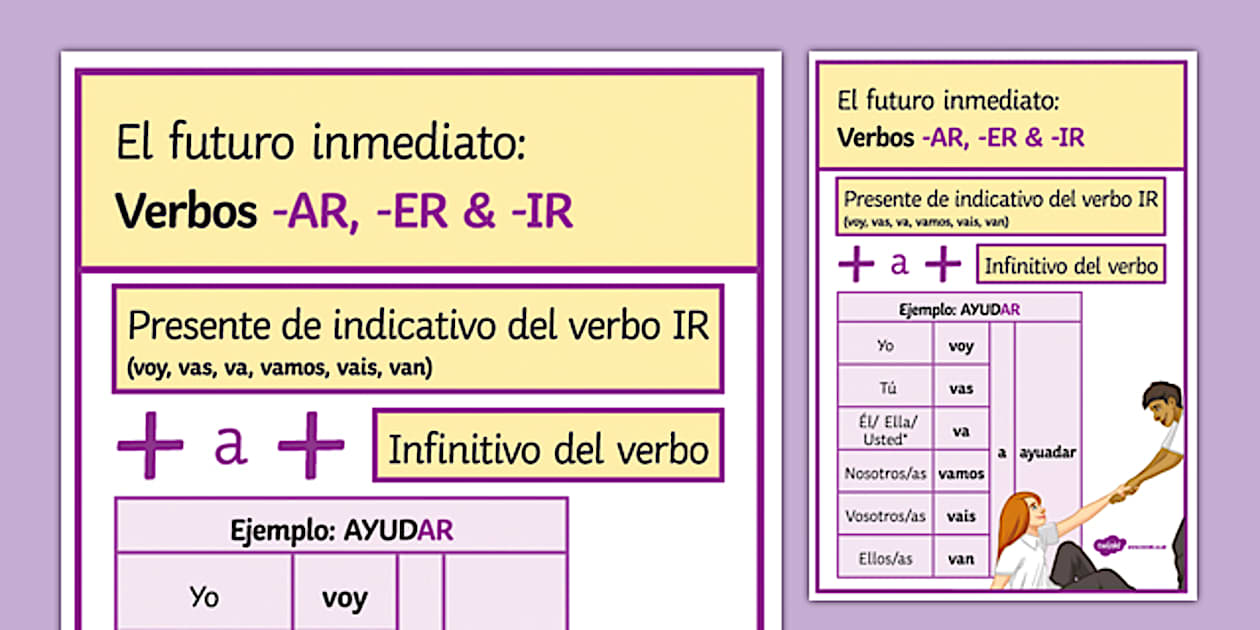
Task: Click the bold 'voy' cell in large table
Action: (344, 598)
